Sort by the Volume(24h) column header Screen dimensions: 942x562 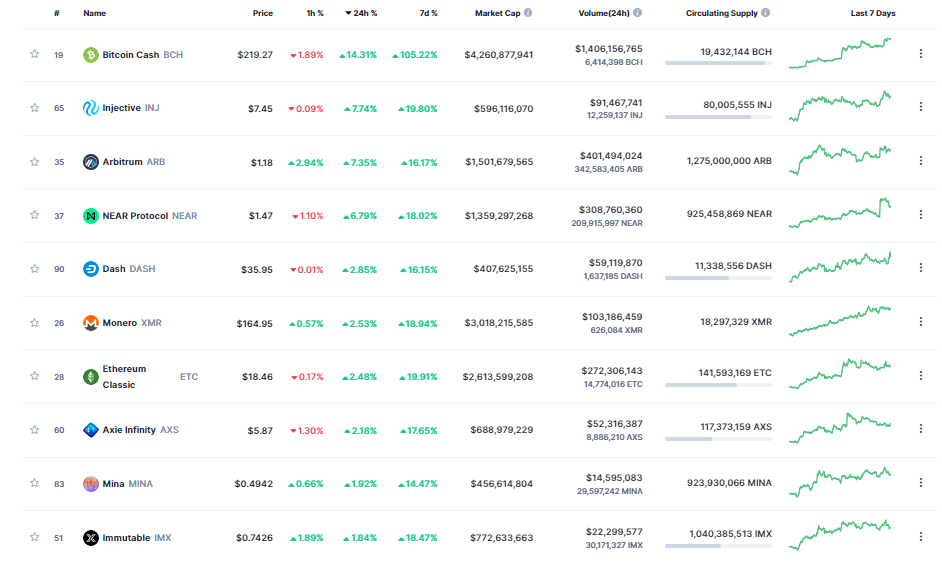[x=604, y=13]
